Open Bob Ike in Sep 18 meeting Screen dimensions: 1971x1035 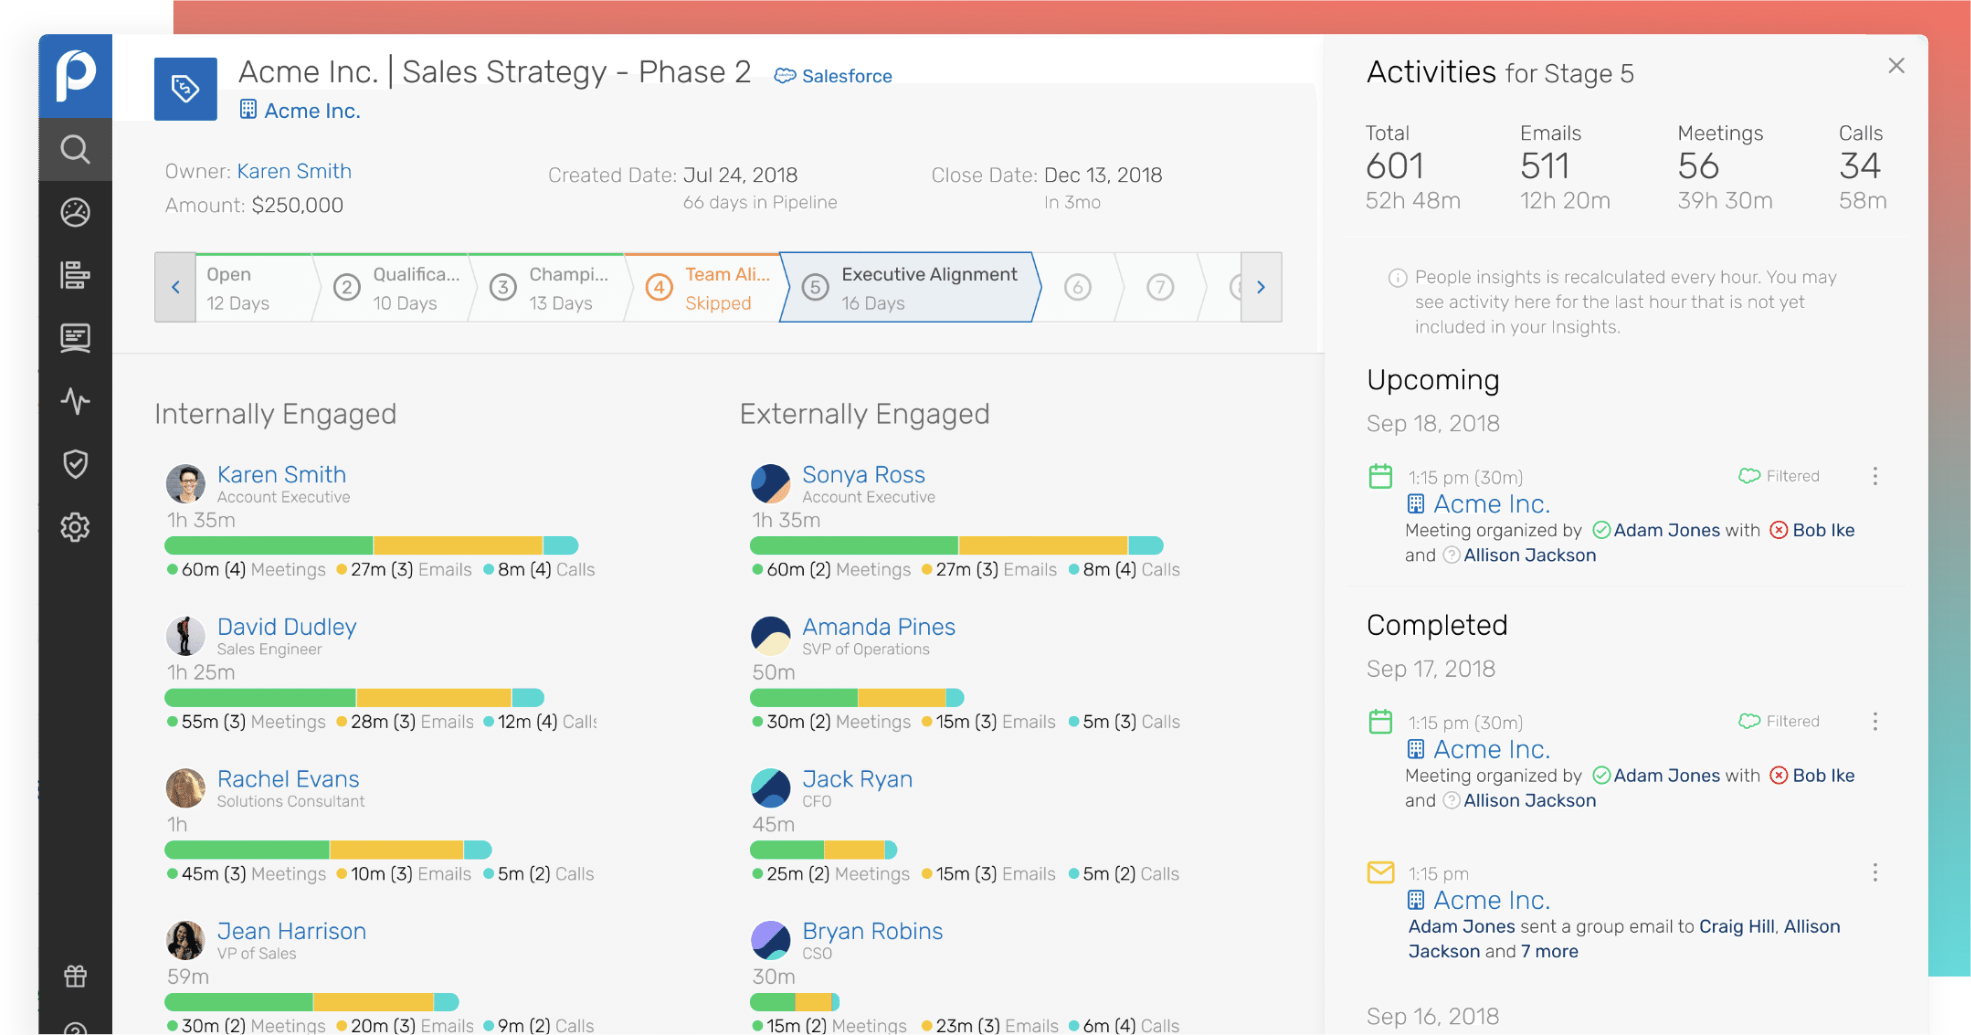point(1823,530)
